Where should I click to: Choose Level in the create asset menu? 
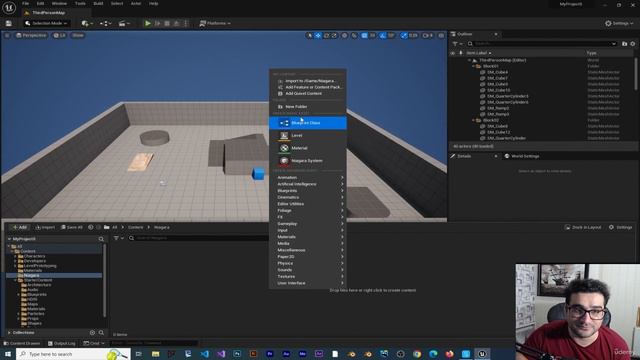pos(308,136)
